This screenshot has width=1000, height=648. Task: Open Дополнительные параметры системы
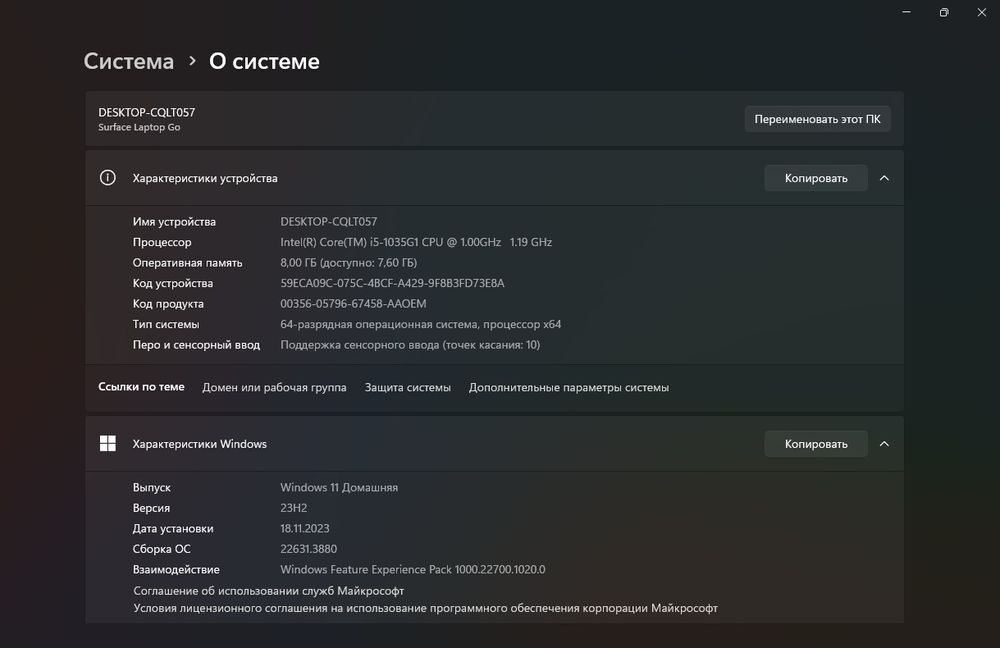569,387
